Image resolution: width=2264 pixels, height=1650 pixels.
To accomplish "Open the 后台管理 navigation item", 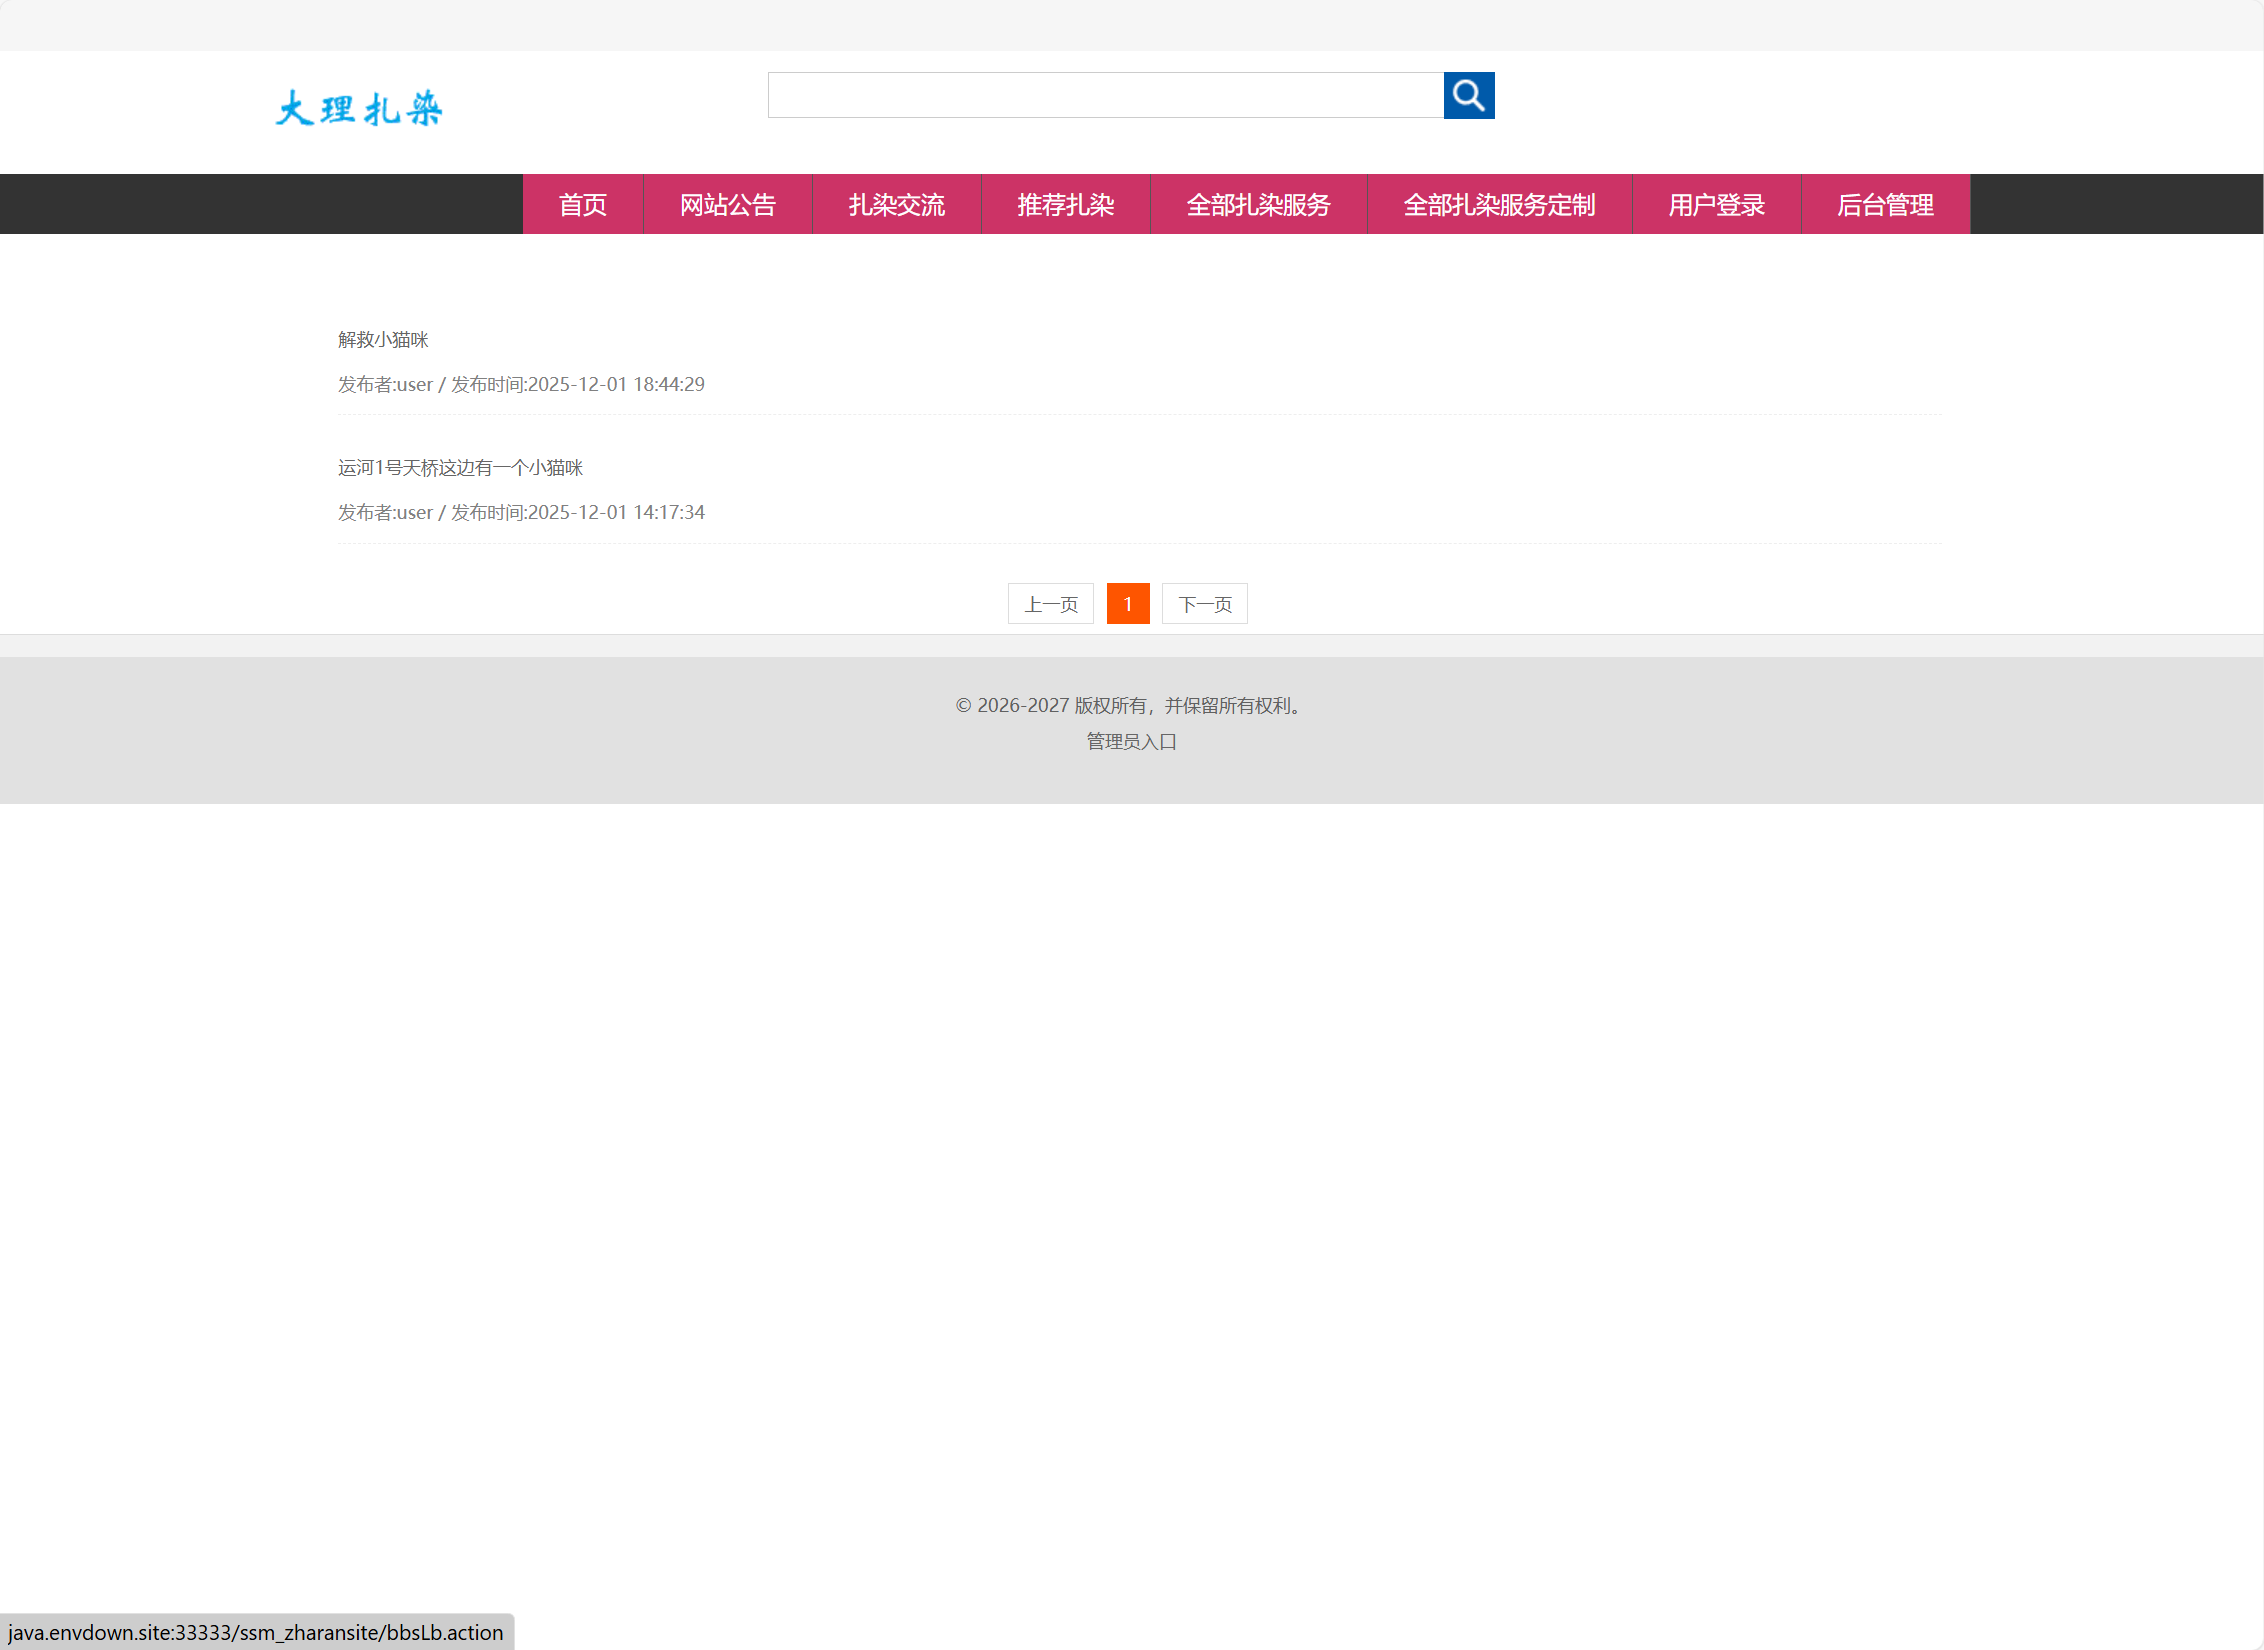I will point(1885,205).
